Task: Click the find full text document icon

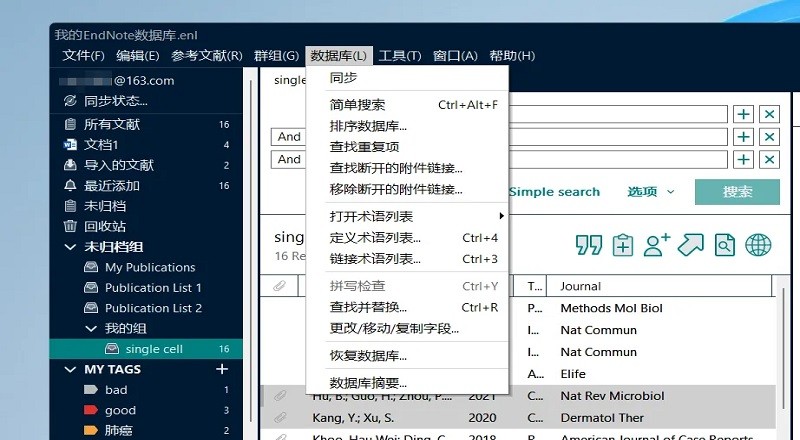Action: click(x=724, y=245)
